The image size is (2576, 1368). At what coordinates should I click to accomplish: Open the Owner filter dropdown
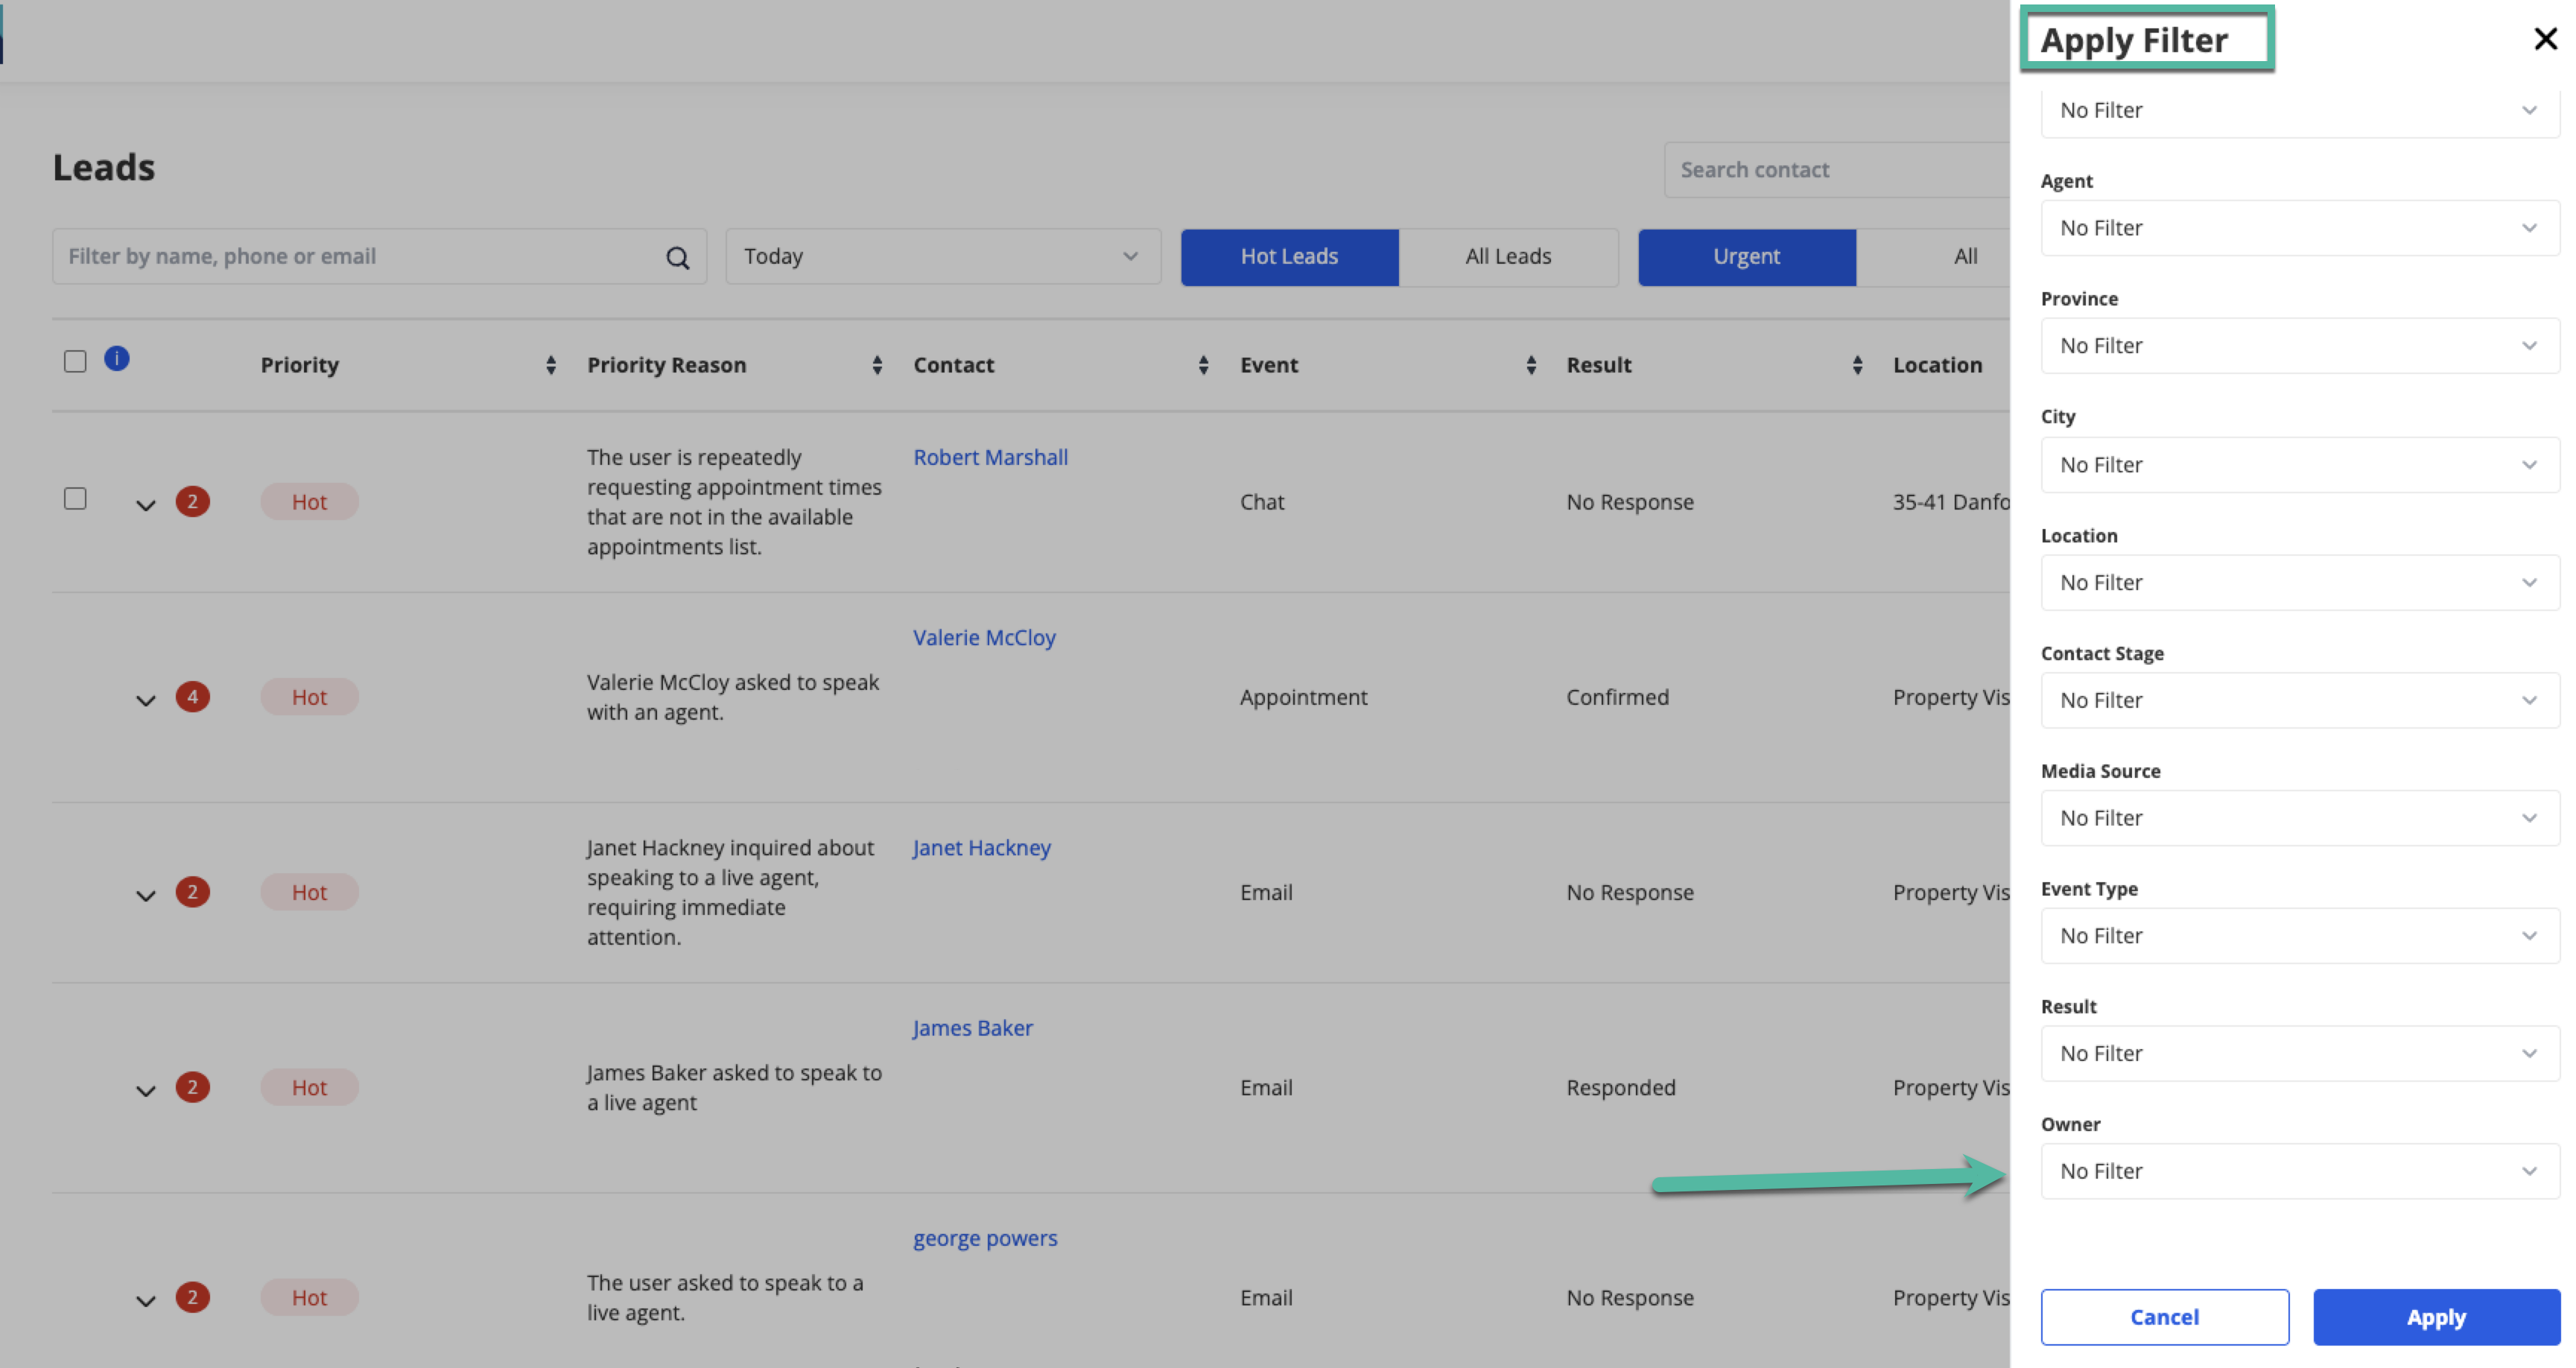2299,1171
